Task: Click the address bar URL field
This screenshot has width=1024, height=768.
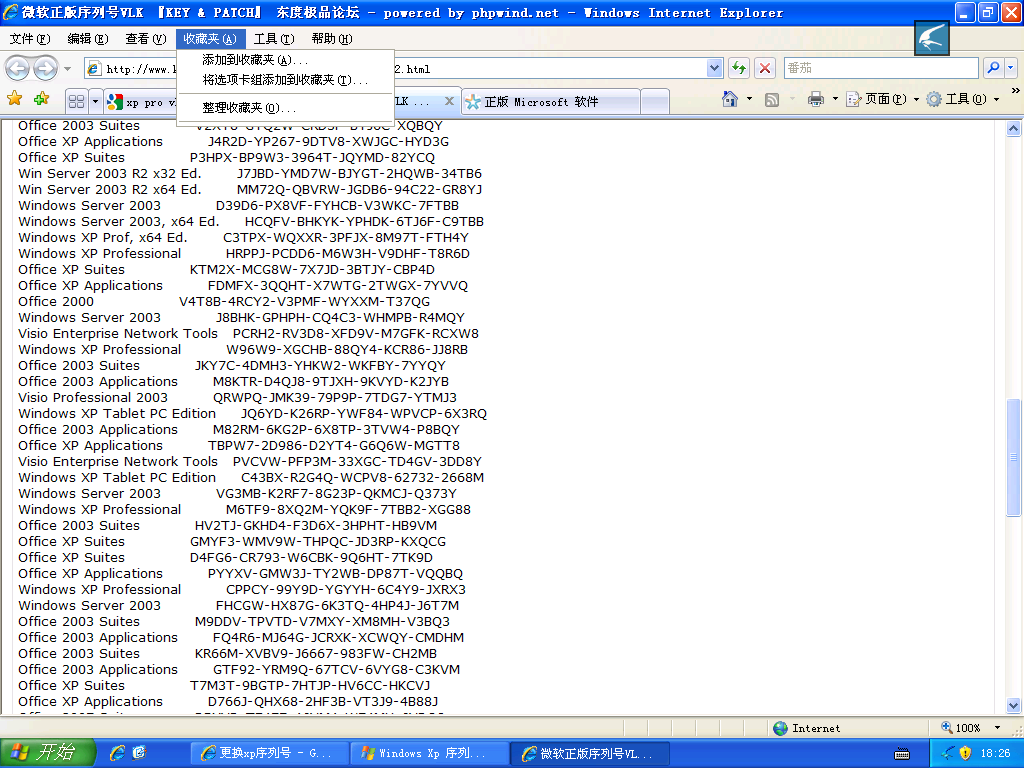Action: pos(395,69)
